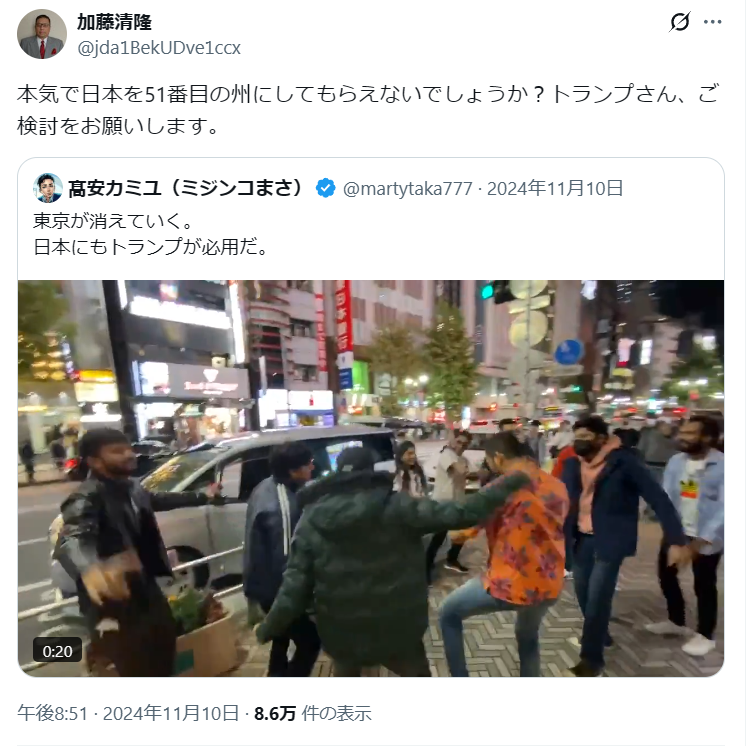Open the handle @jda1BekUDve1ccx
The image size is (747, 746).
coord(159,48)
